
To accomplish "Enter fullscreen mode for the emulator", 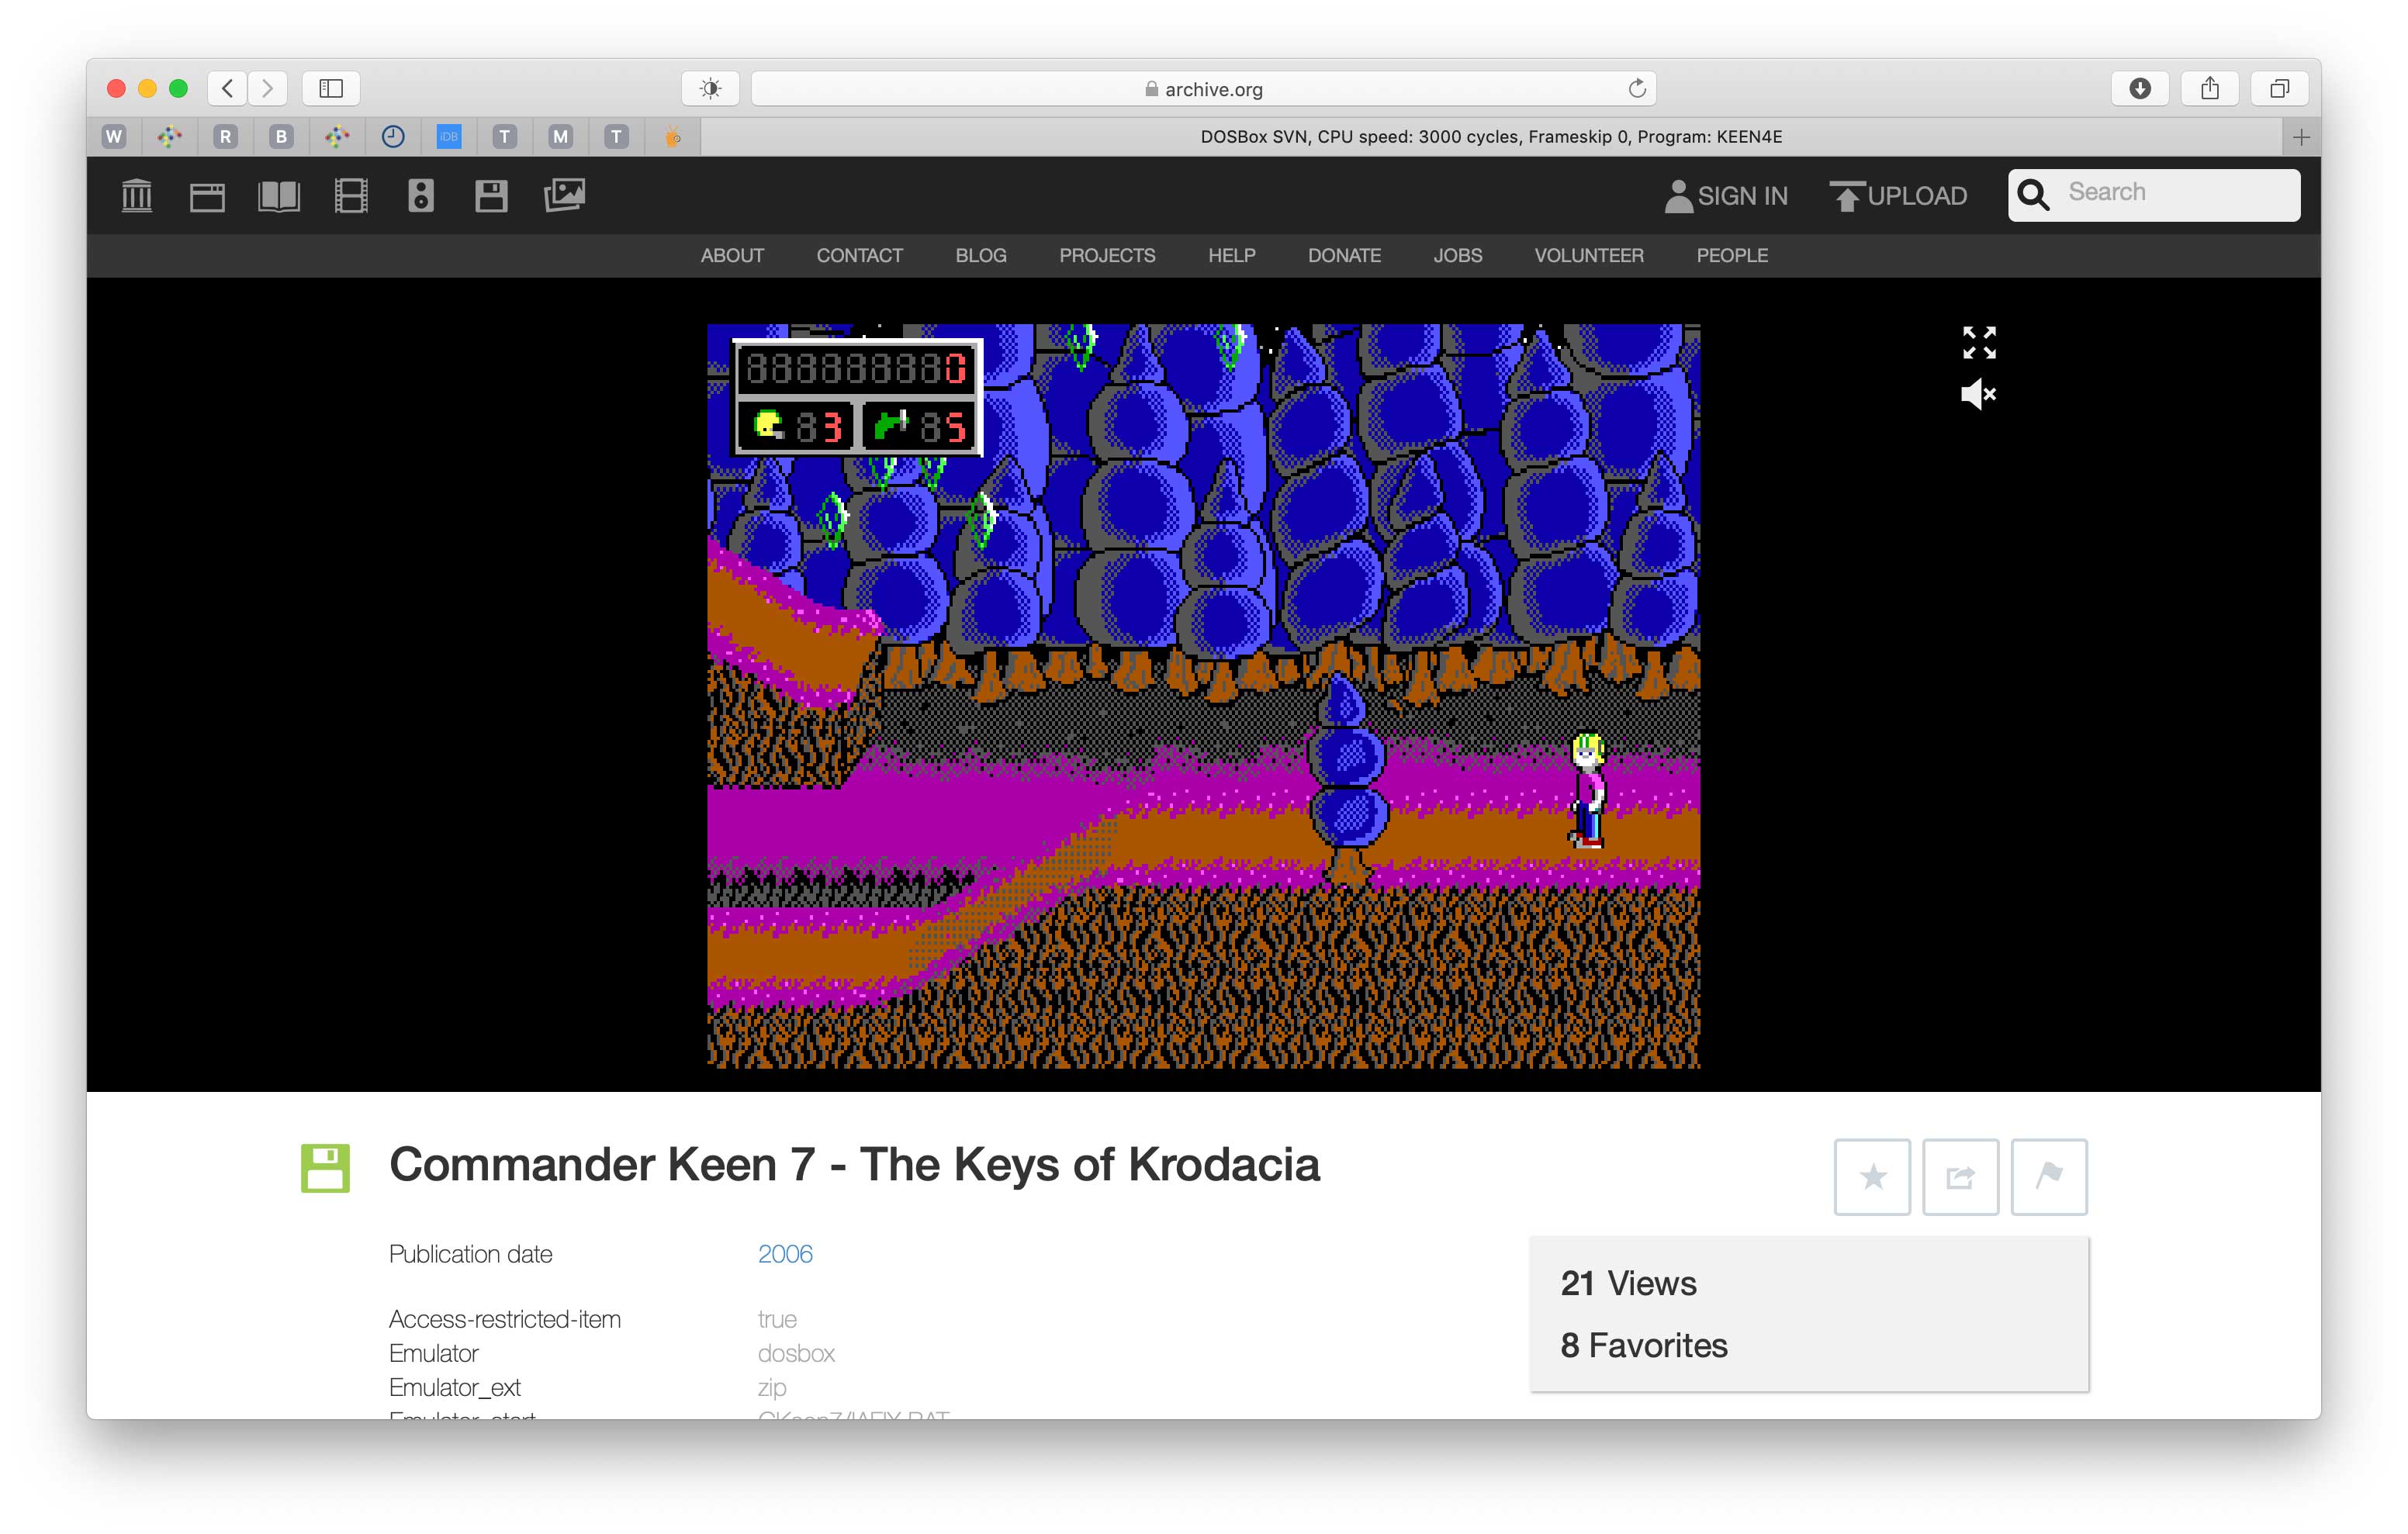I will point(1978,342).
